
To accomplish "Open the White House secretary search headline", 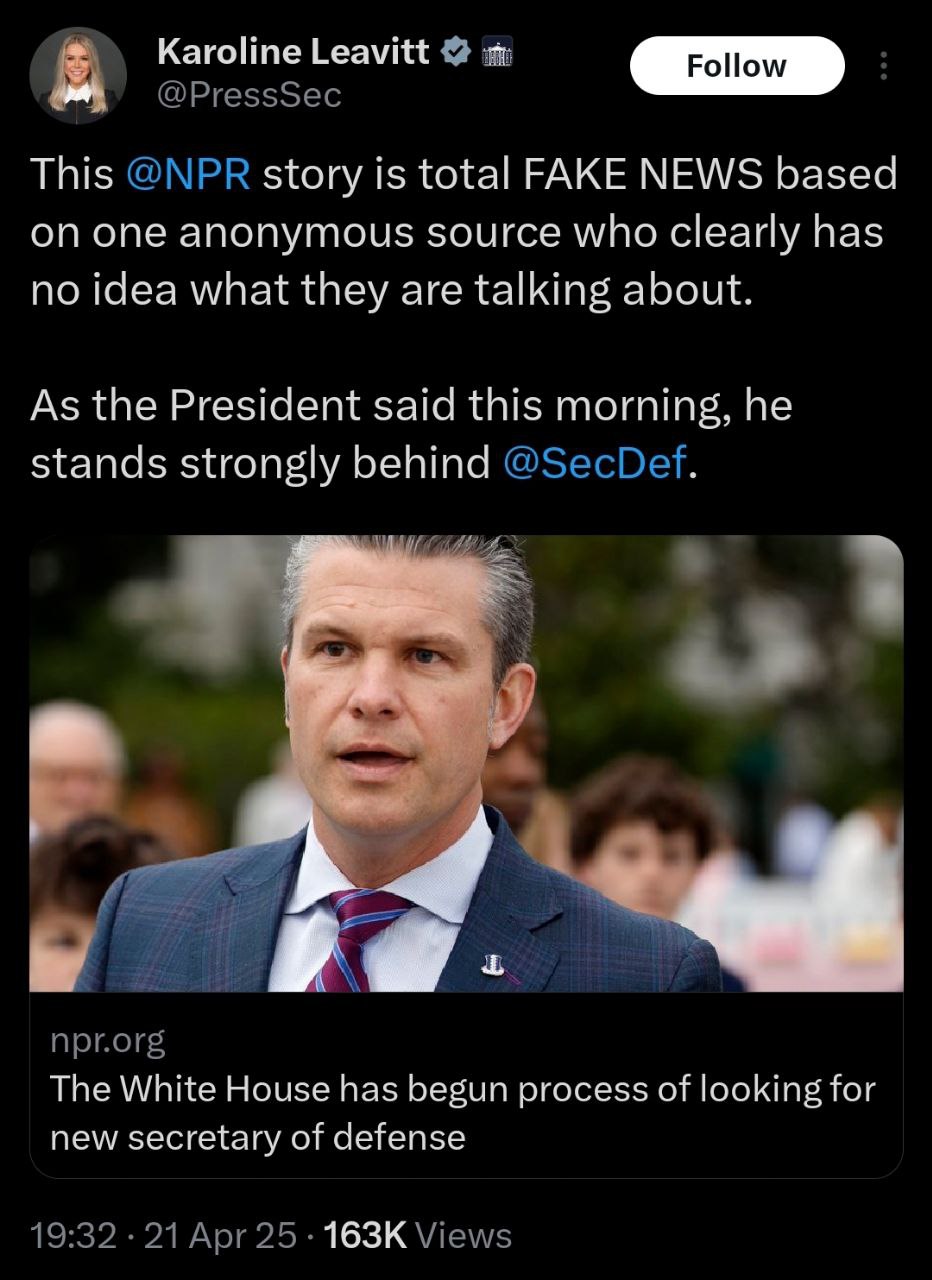I will (462, 1111).
